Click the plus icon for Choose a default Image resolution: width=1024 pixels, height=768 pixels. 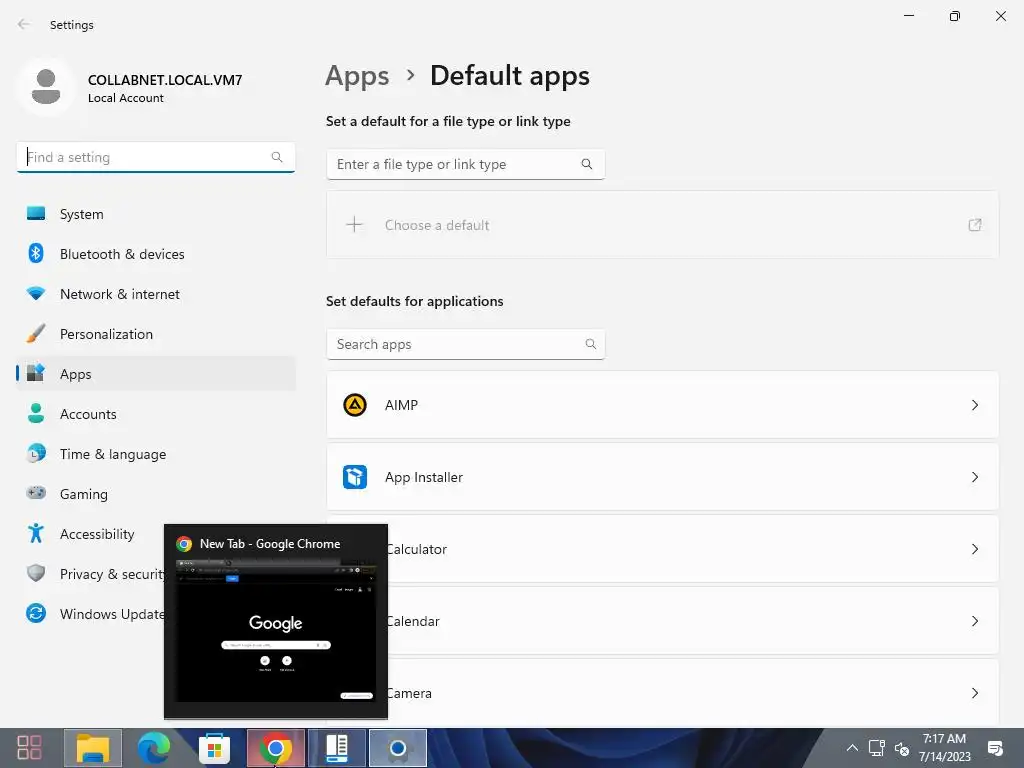354,225
